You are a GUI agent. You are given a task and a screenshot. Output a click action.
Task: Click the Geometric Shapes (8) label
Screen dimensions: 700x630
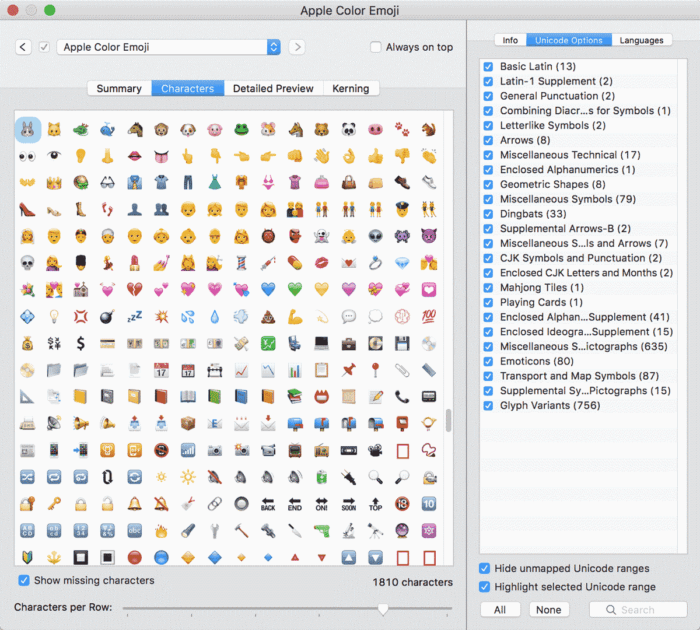(x=553, y=184)
